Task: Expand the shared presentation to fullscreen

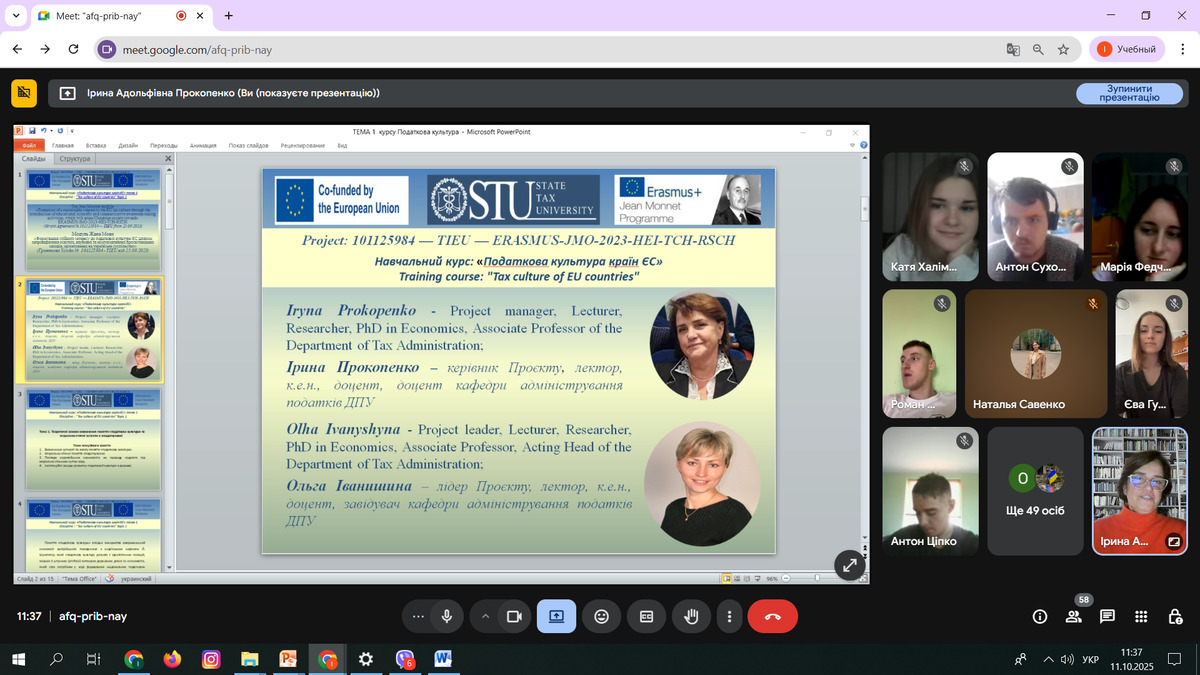Action: [x=849, y=565]
